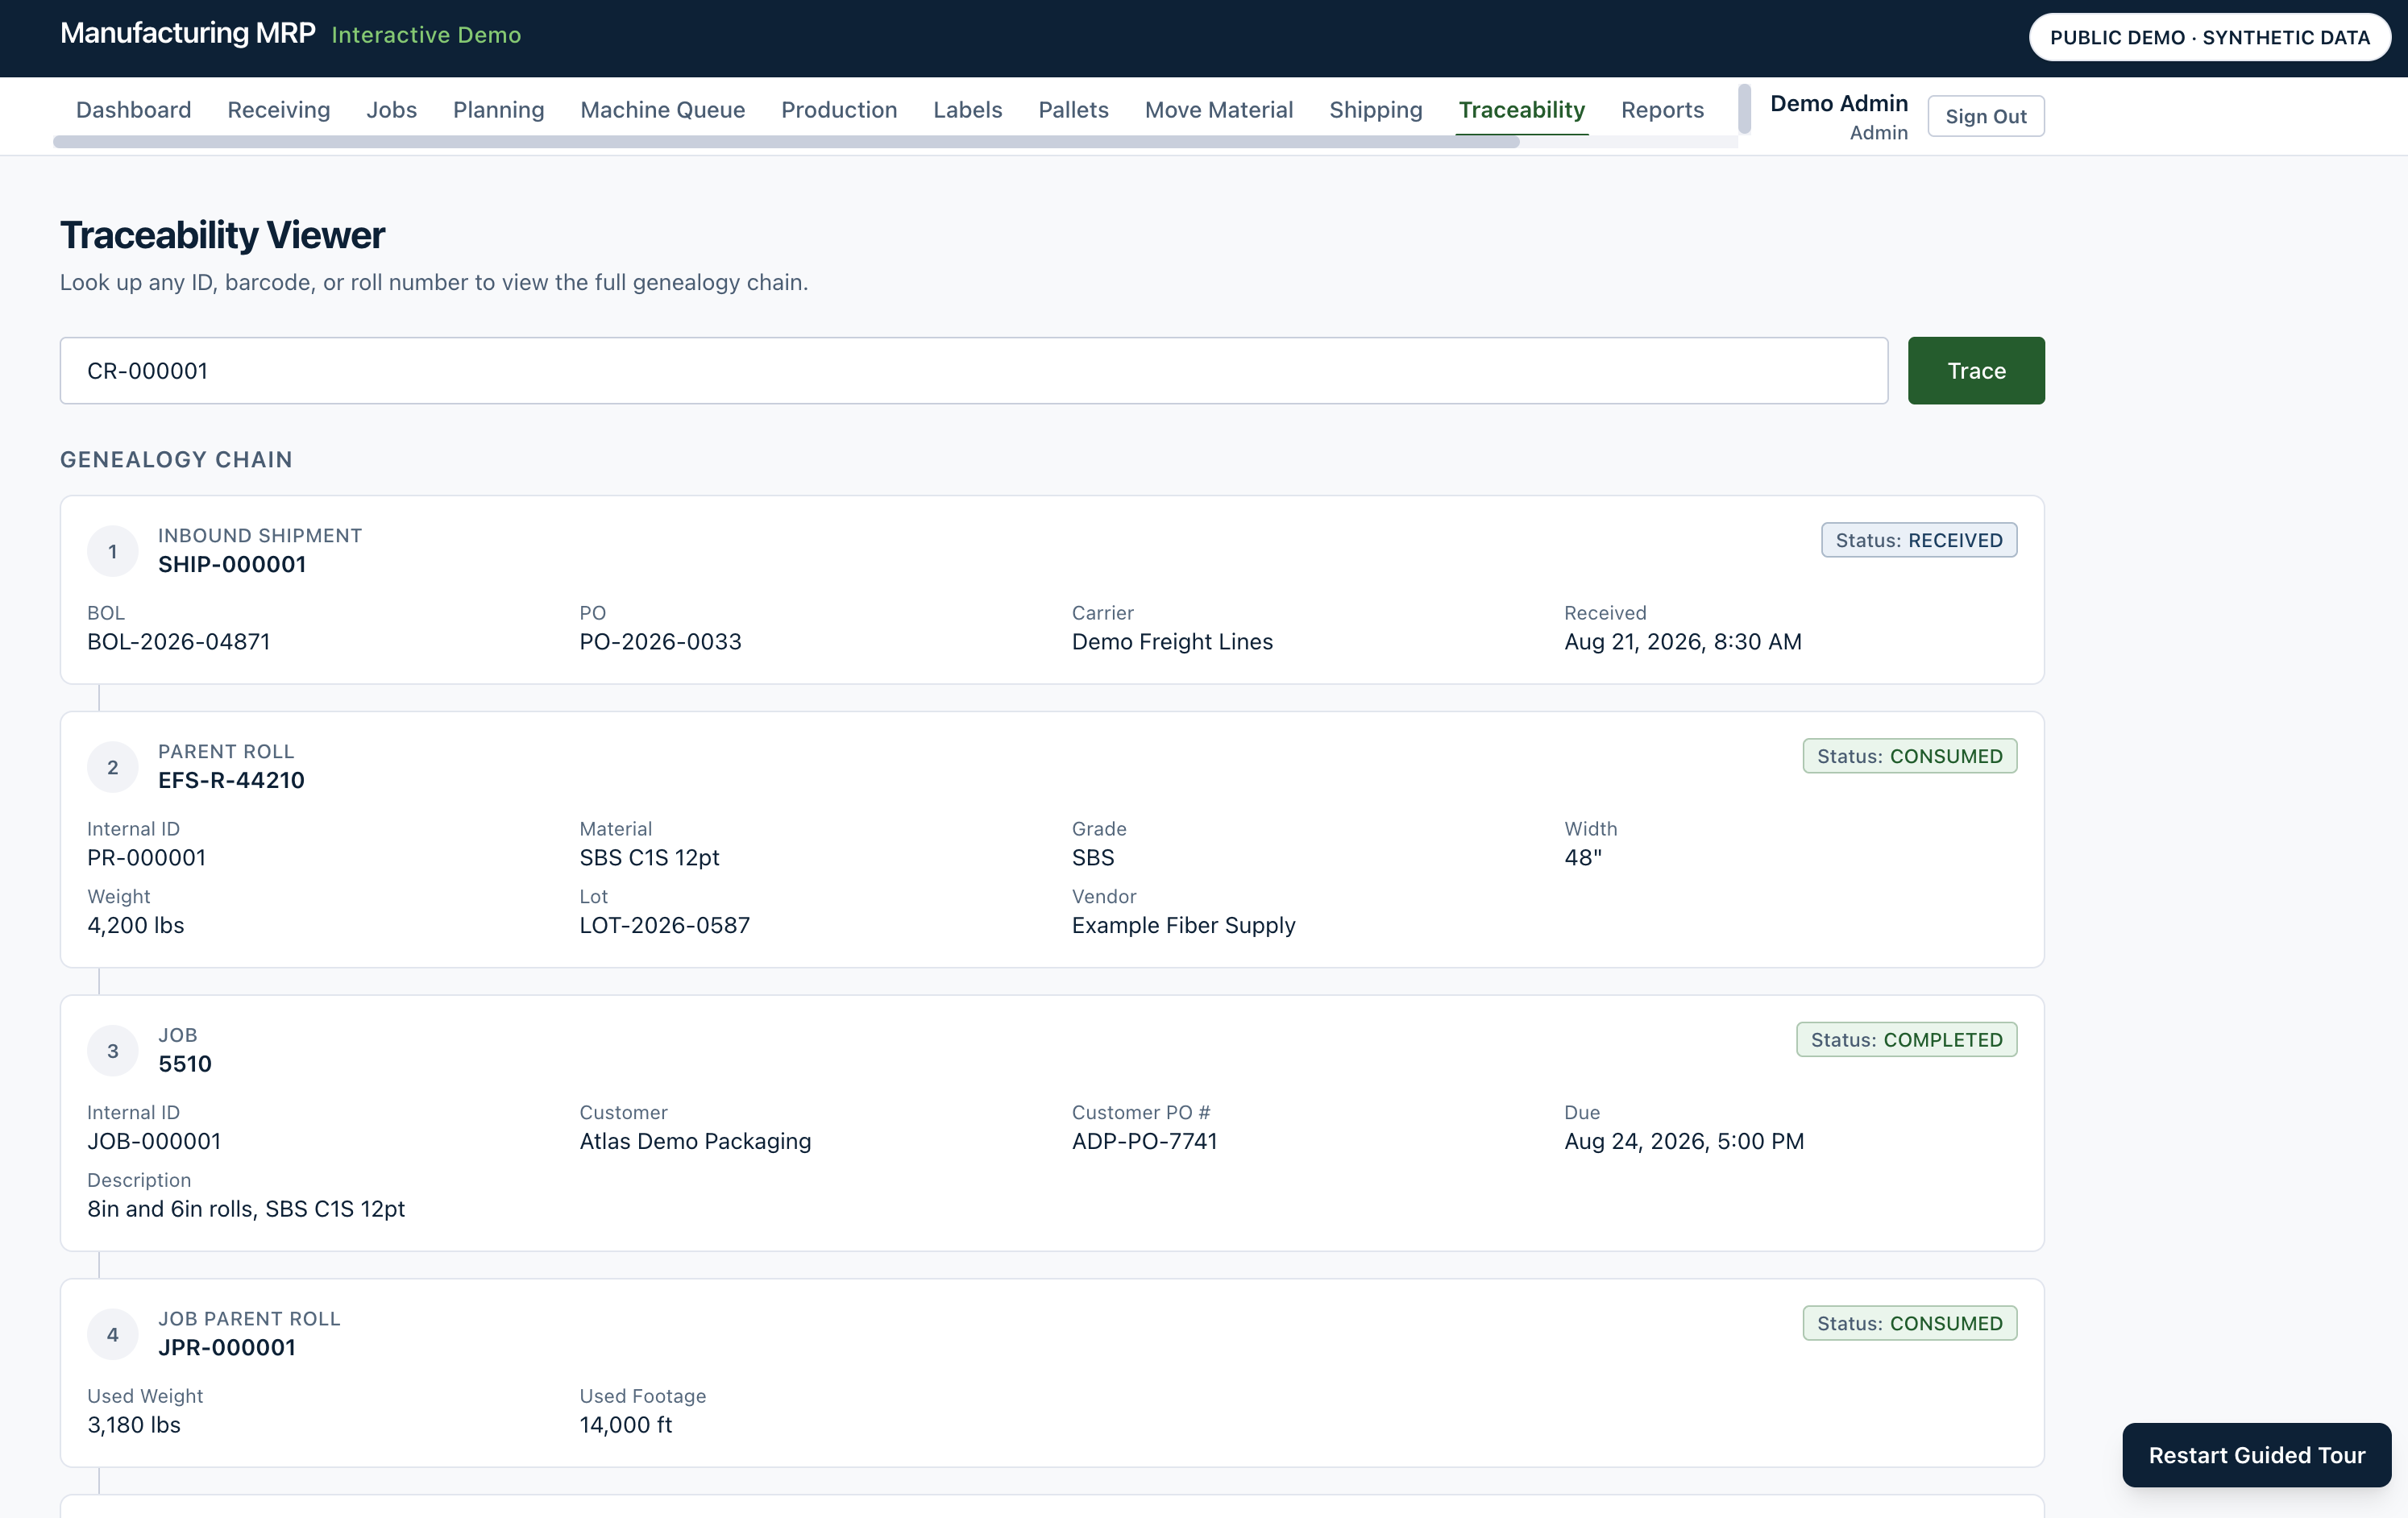The image size is (2408, 1518).
Task: Click the Status: RECEIVED badge
Action: (1918, 540)
